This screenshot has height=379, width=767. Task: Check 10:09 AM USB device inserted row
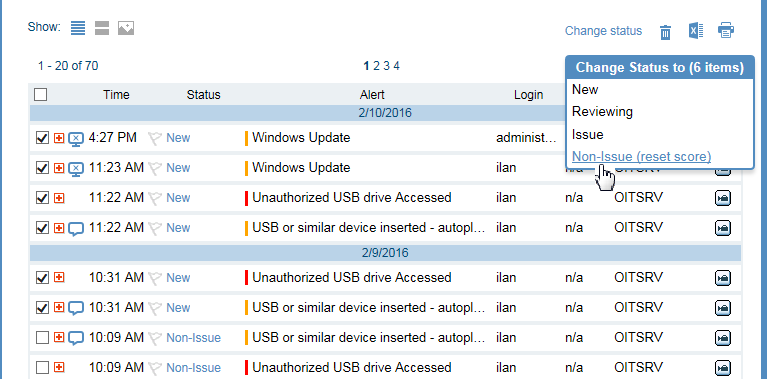[x=43, y=337]
